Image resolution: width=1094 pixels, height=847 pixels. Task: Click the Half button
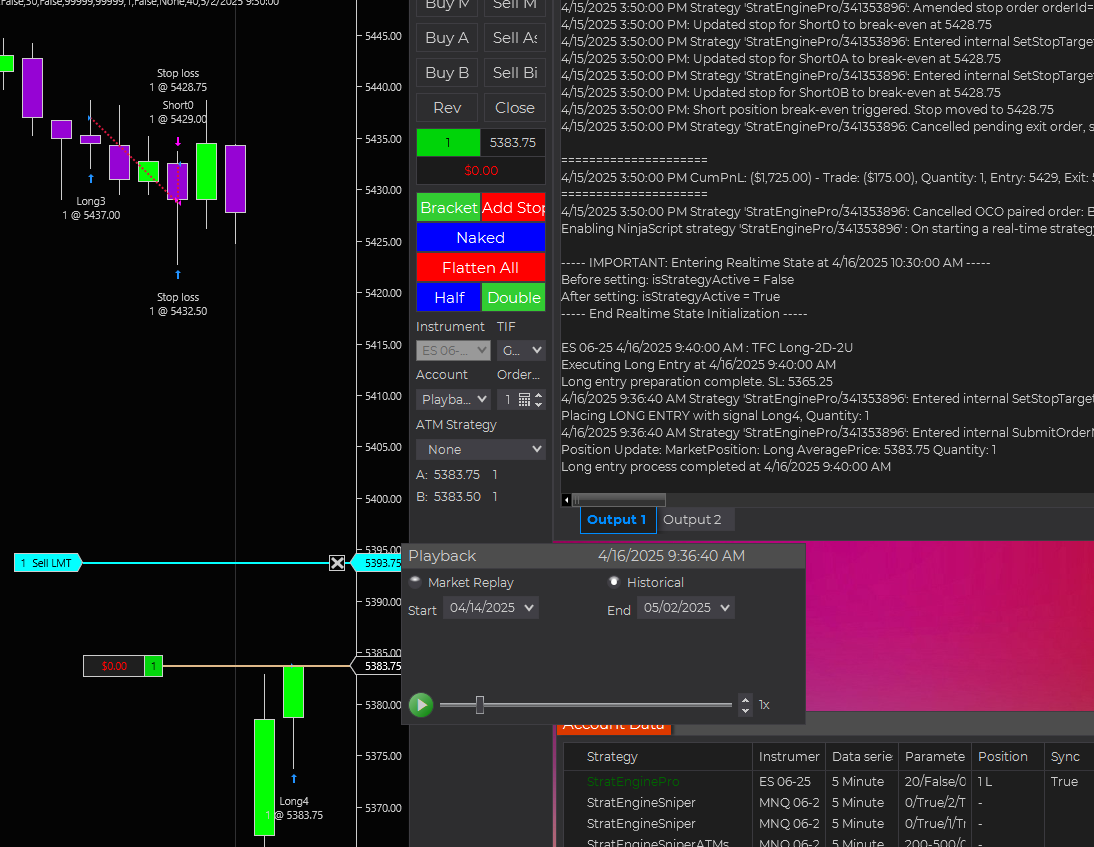click(x=449, y=297)
